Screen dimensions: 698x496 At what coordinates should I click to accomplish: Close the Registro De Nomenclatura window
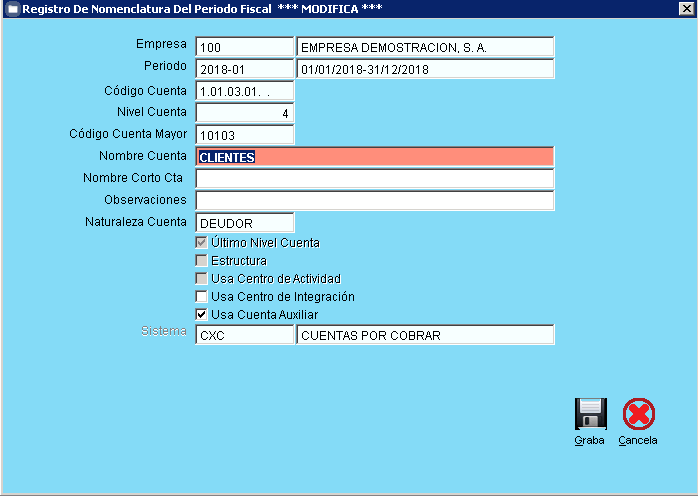tap(686, 8)
